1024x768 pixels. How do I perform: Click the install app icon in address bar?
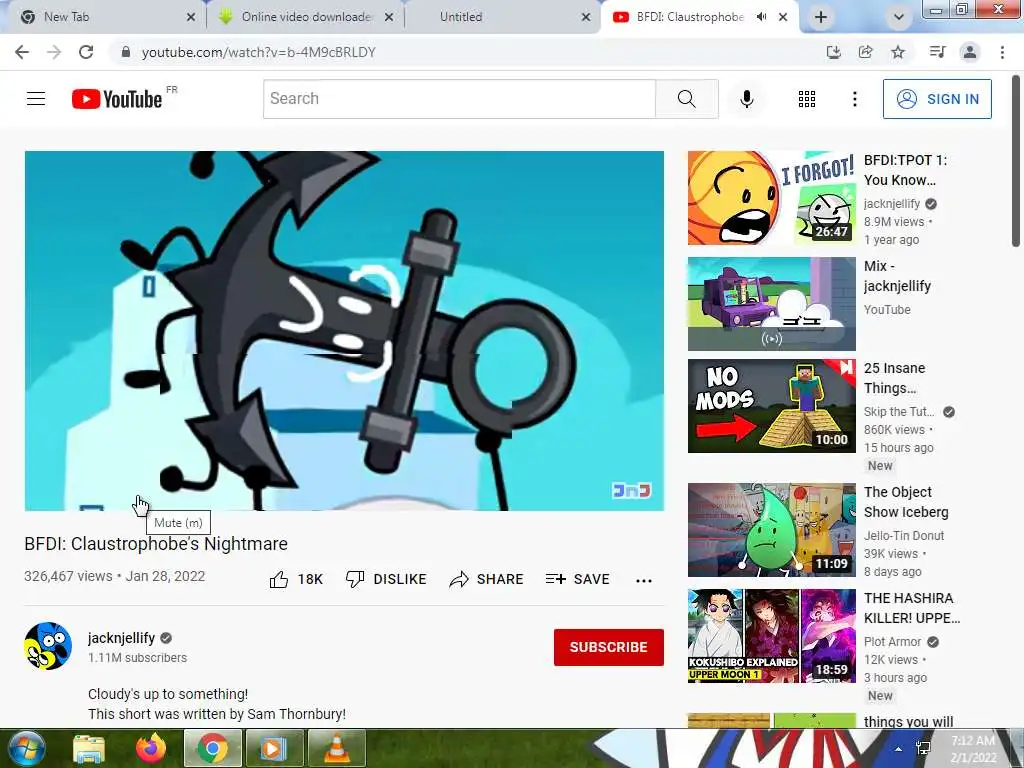click(833, 52)
